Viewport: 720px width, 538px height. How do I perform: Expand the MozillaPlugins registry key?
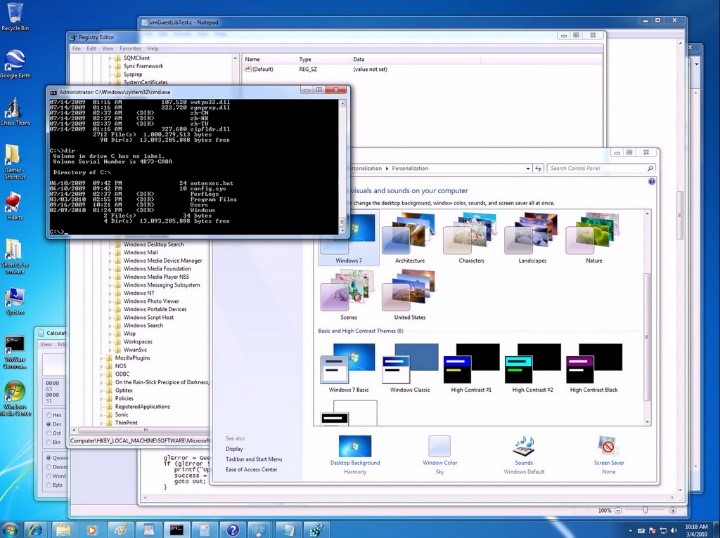point(102,358)
